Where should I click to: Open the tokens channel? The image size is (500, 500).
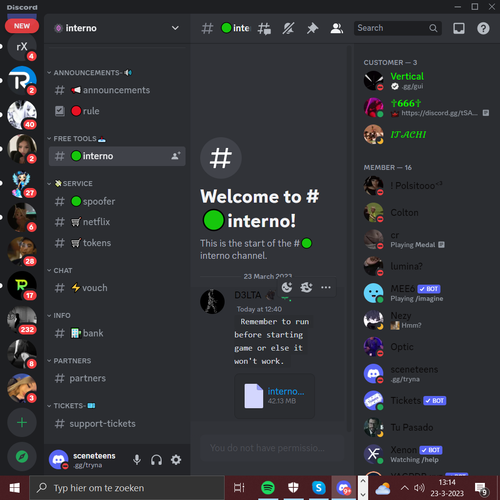(x=117, y=243)
